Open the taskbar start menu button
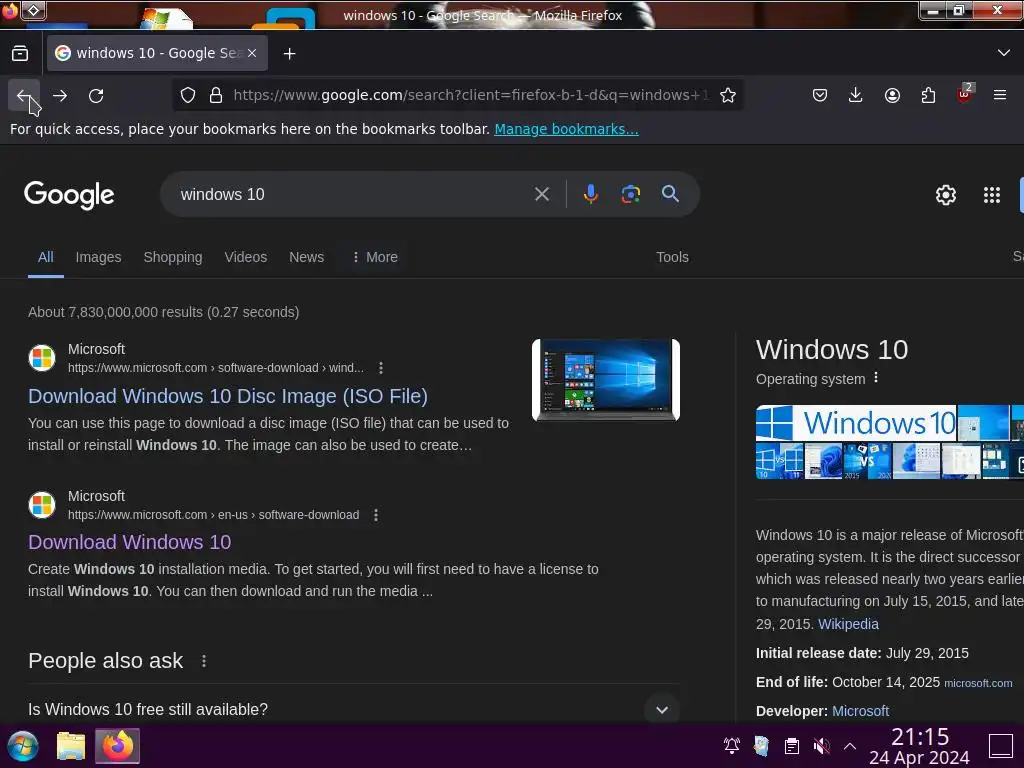The width and height of the screenshot is (1024, 768). click(24, 746)
